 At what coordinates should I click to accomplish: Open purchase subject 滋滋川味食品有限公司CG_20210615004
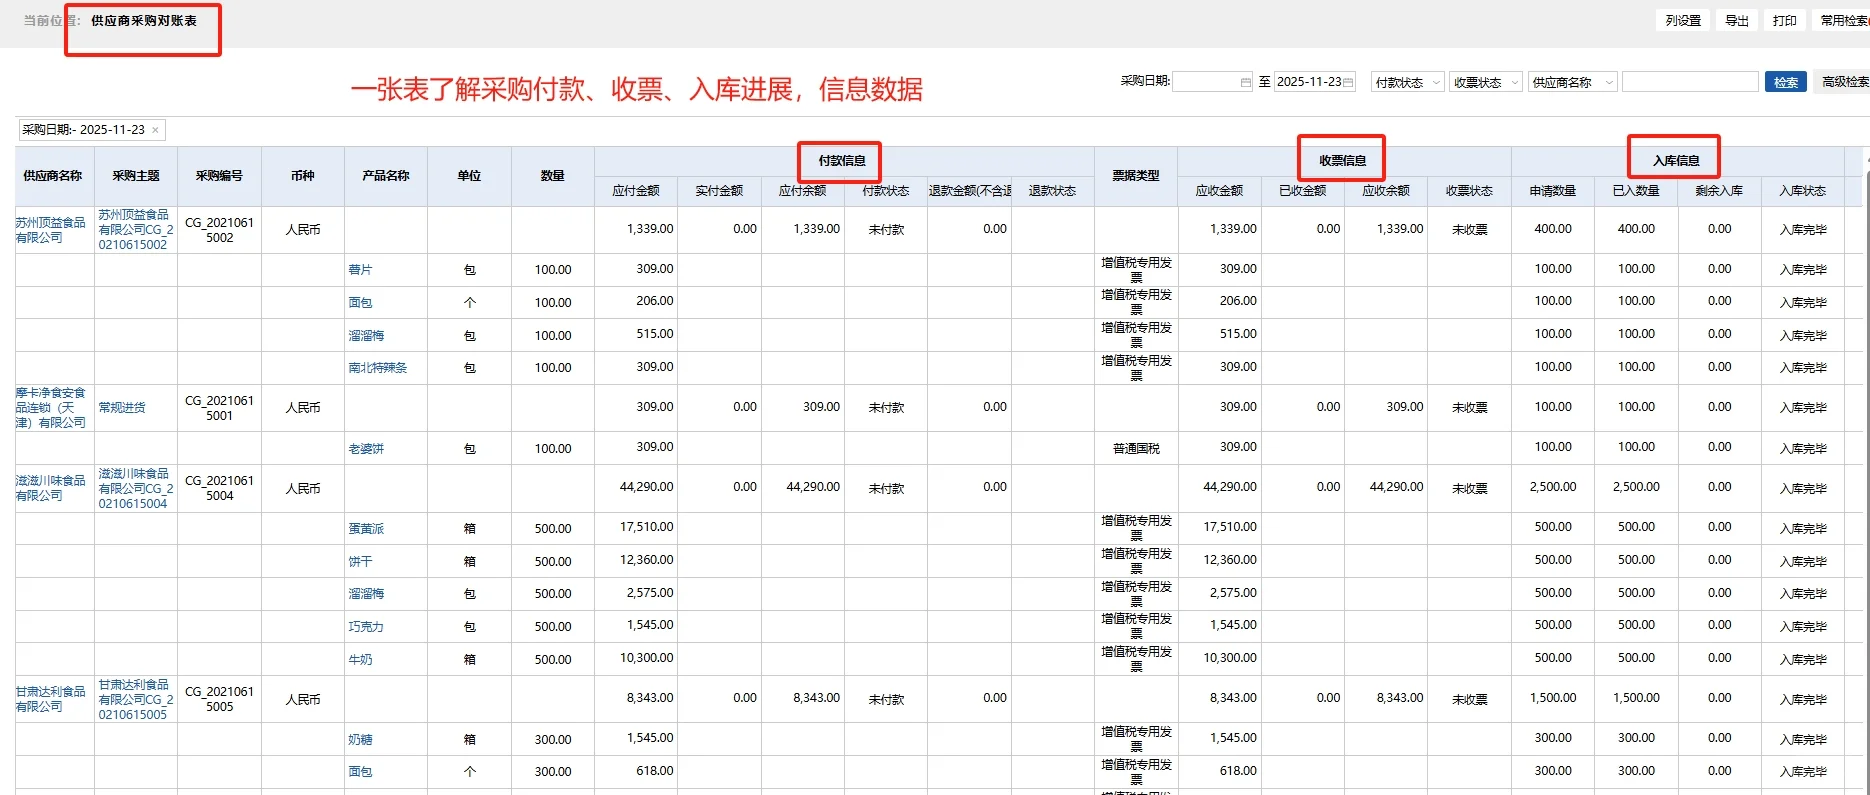click(x=136, y=488)
